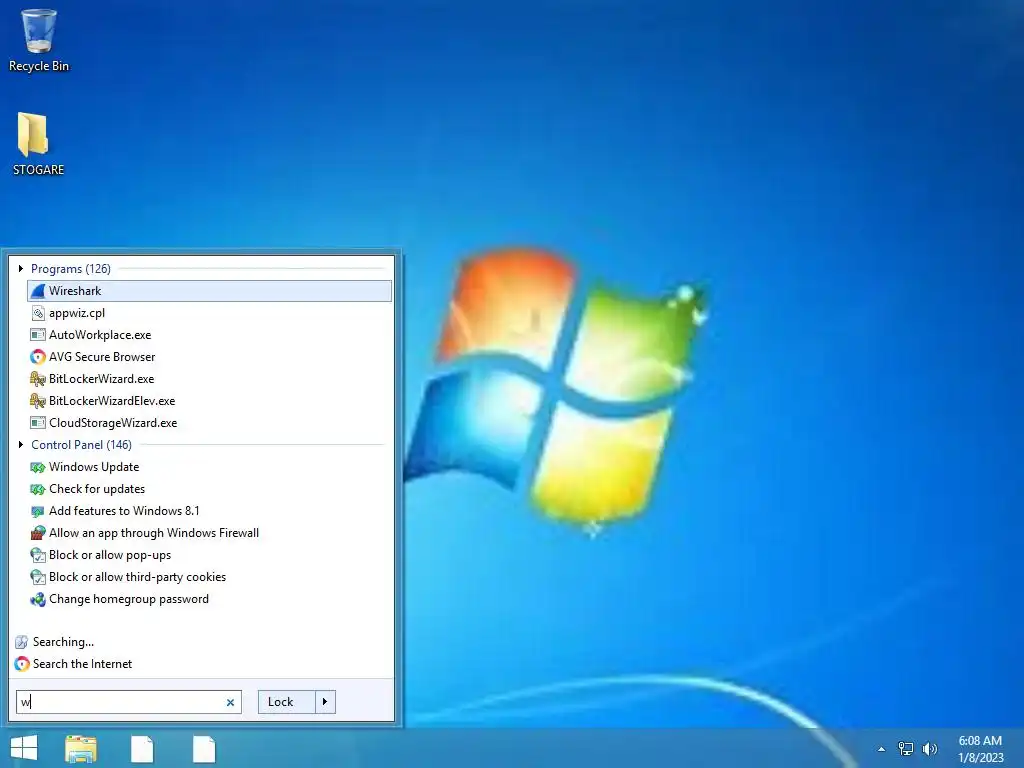Select 'Check for updates' text
The height and width of the screenshot is (768, 1024).
point(97,489)
